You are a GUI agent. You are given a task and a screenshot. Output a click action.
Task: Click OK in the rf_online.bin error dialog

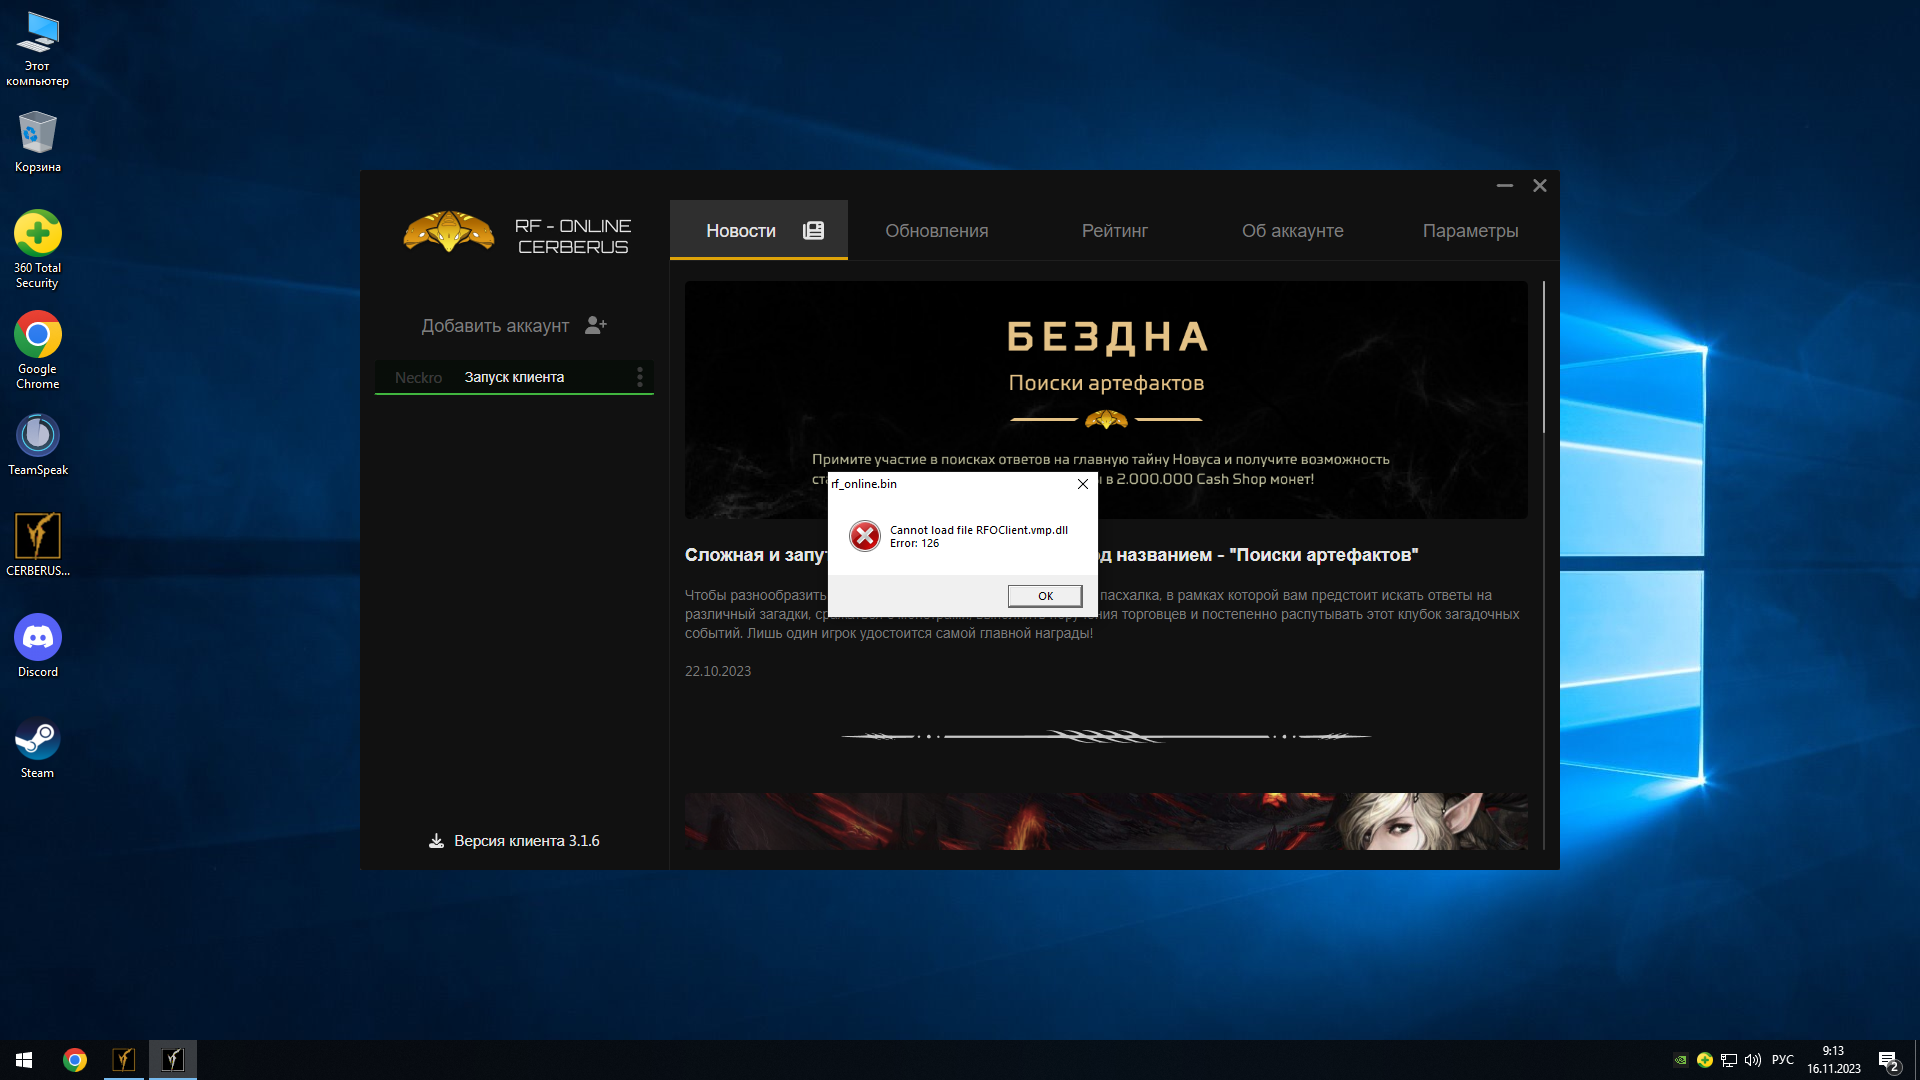point(1044,596)
